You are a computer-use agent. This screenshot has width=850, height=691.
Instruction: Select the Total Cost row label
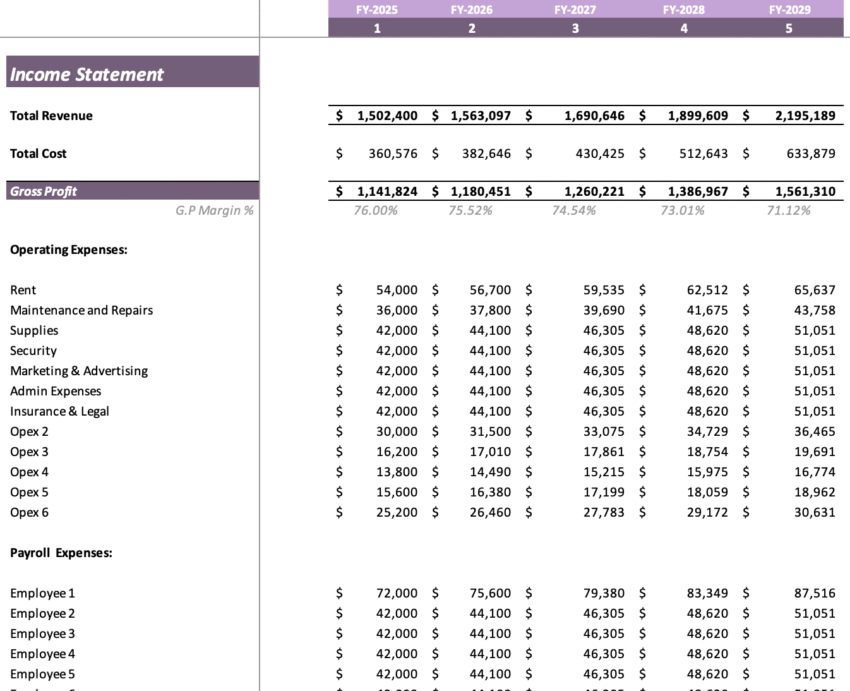pos(38,153)
